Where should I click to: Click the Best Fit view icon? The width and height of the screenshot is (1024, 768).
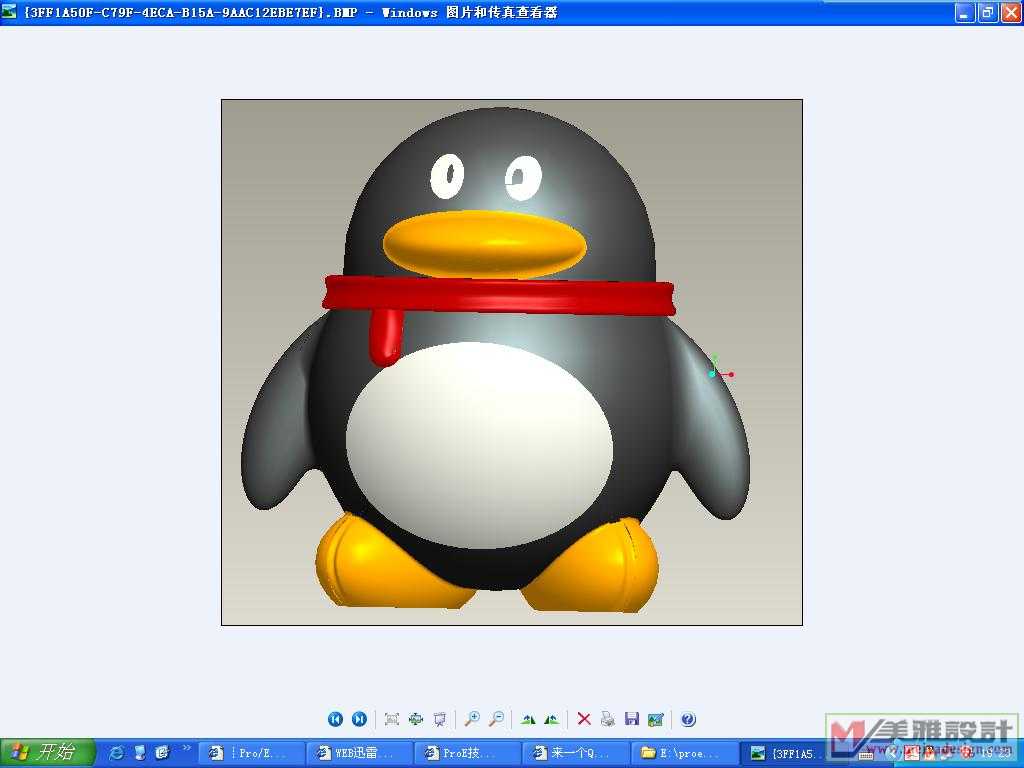coord(392,719)
